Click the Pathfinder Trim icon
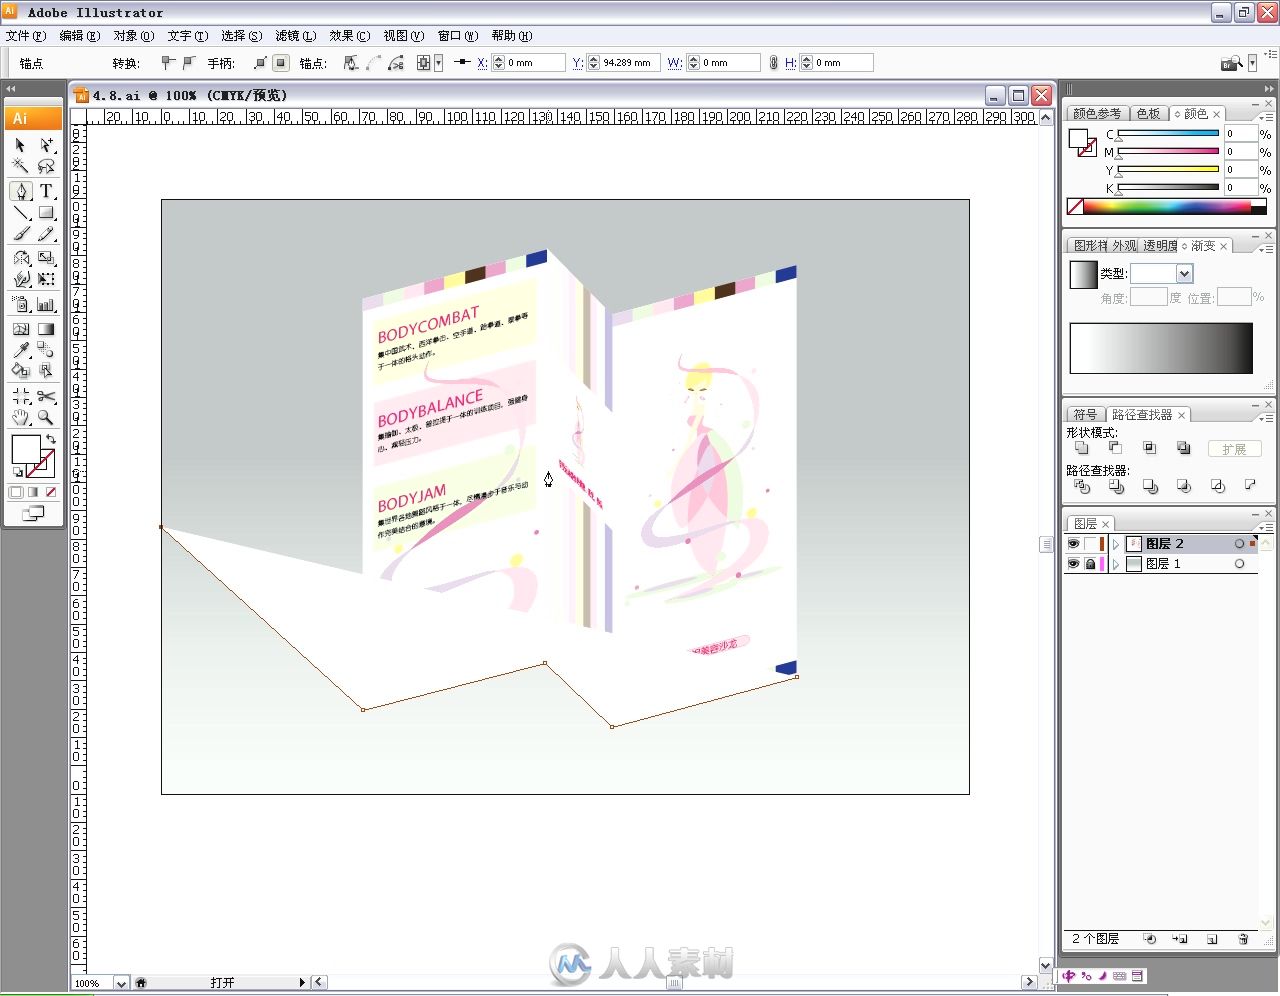Viewport: 1280px width, 996px height. 1115,486
